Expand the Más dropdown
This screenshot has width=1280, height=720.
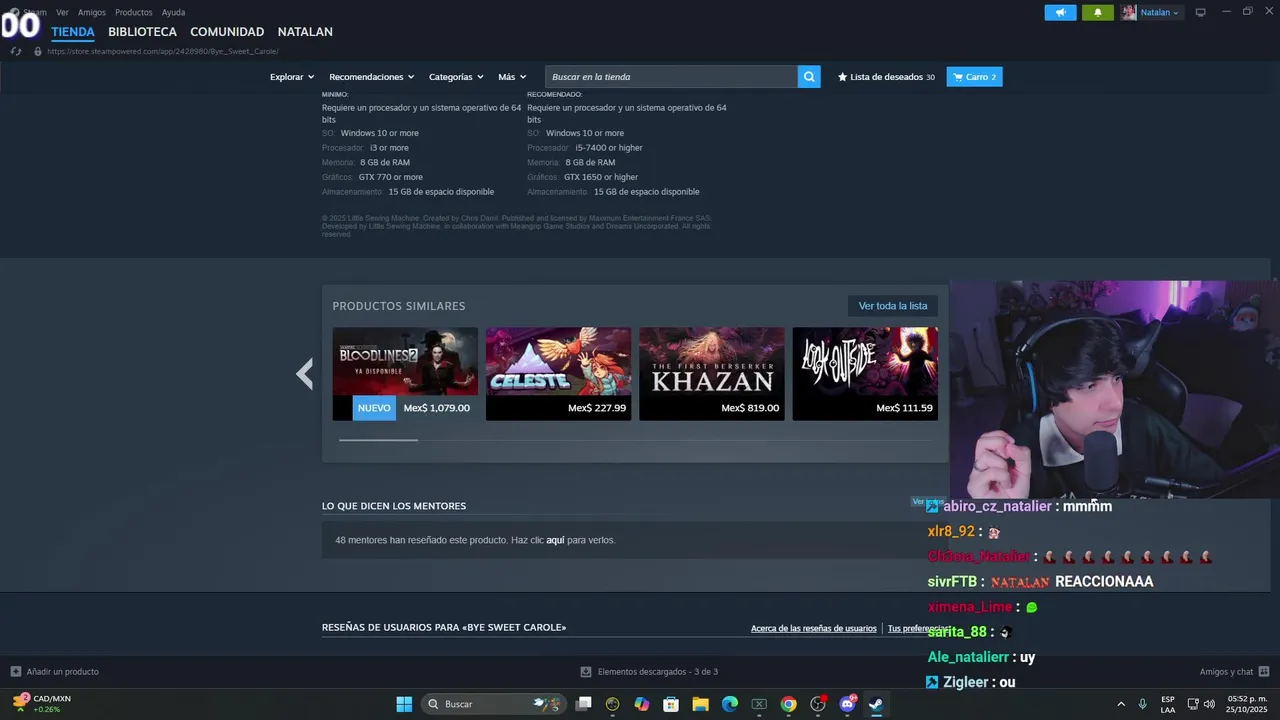click(512, 77)
